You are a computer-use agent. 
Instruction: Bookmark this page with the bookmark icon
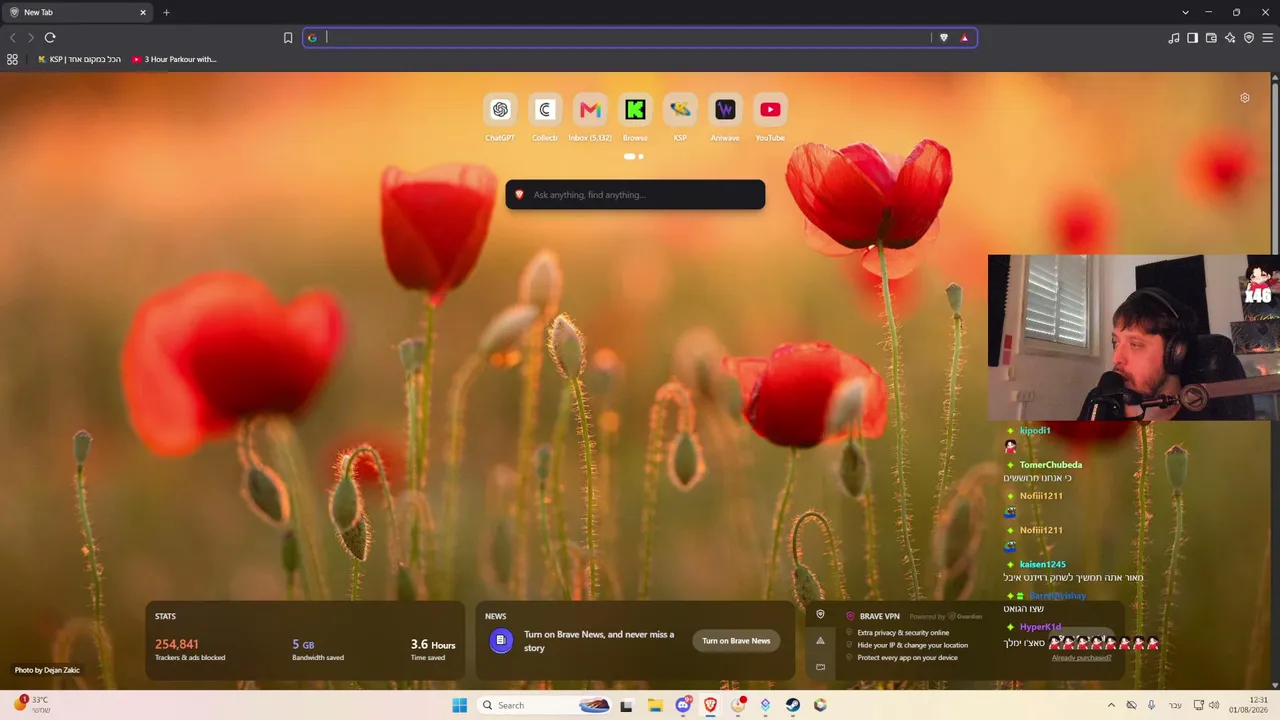pyautogui.click(x=288, y=38)
